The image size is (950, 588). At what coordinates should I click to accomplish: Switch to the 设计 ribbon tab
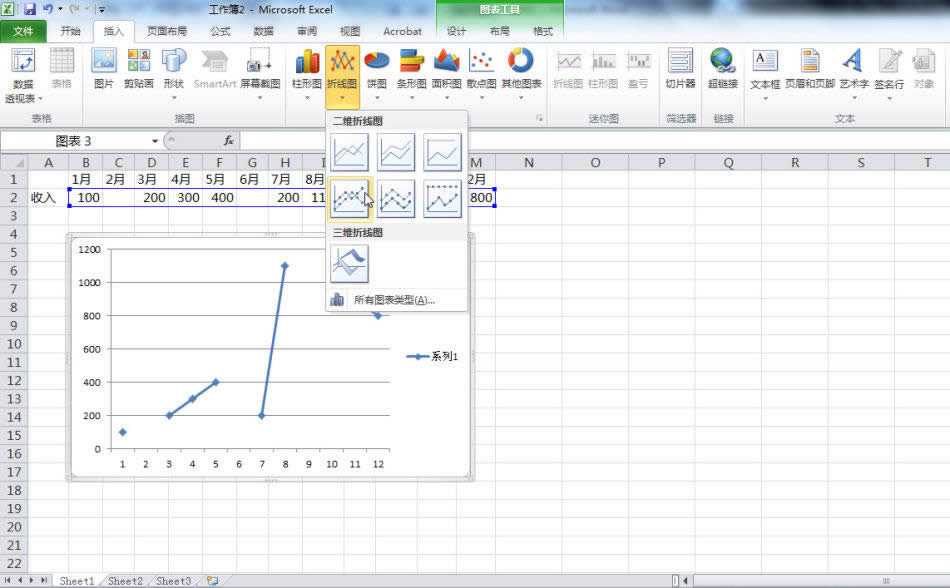(x=457, y=31)
